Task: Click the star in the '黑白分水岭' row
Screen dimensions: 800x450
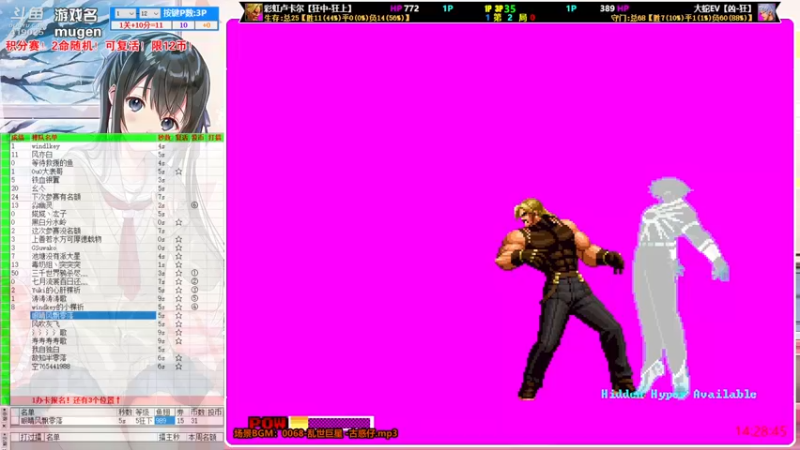Action: click(179, 222)
